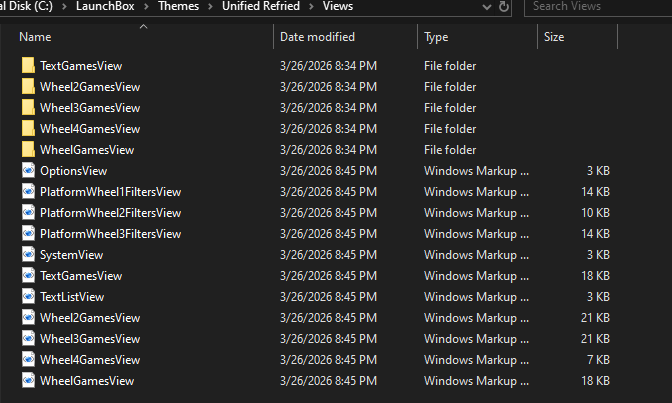Select the TextGamesView folder icon
This screenshot has width=672, height=403.
coord(28,66)
